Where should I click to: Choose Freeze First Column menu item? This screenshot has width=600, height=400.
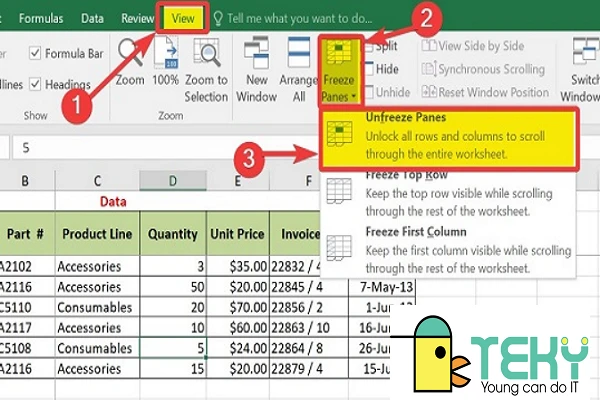point(448,250)
